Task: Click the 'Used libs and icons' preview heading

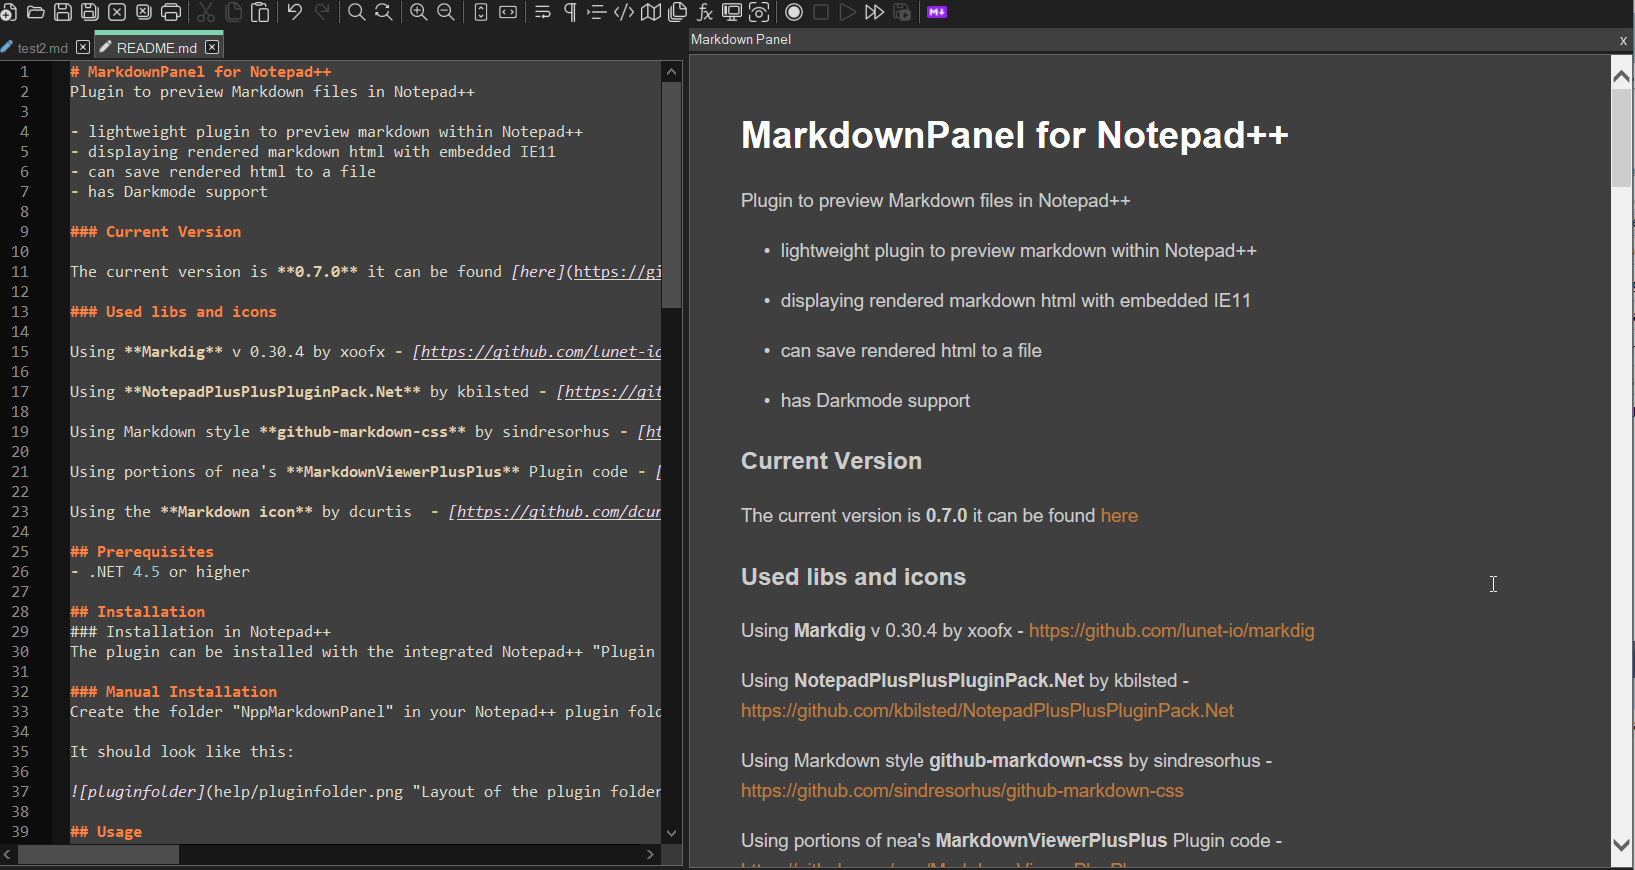Action: (x=853, y=577)
